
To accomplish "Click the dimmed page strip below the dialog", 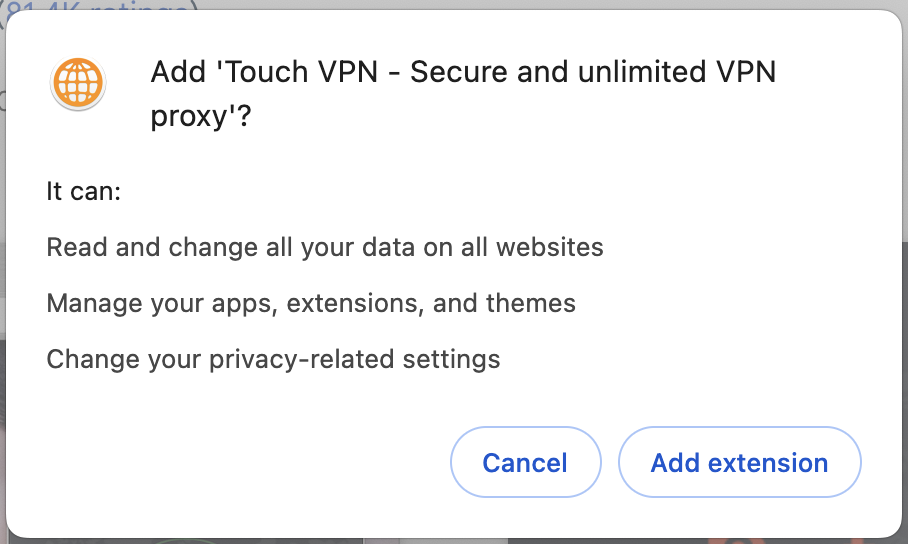I will [x=454, y=541].
